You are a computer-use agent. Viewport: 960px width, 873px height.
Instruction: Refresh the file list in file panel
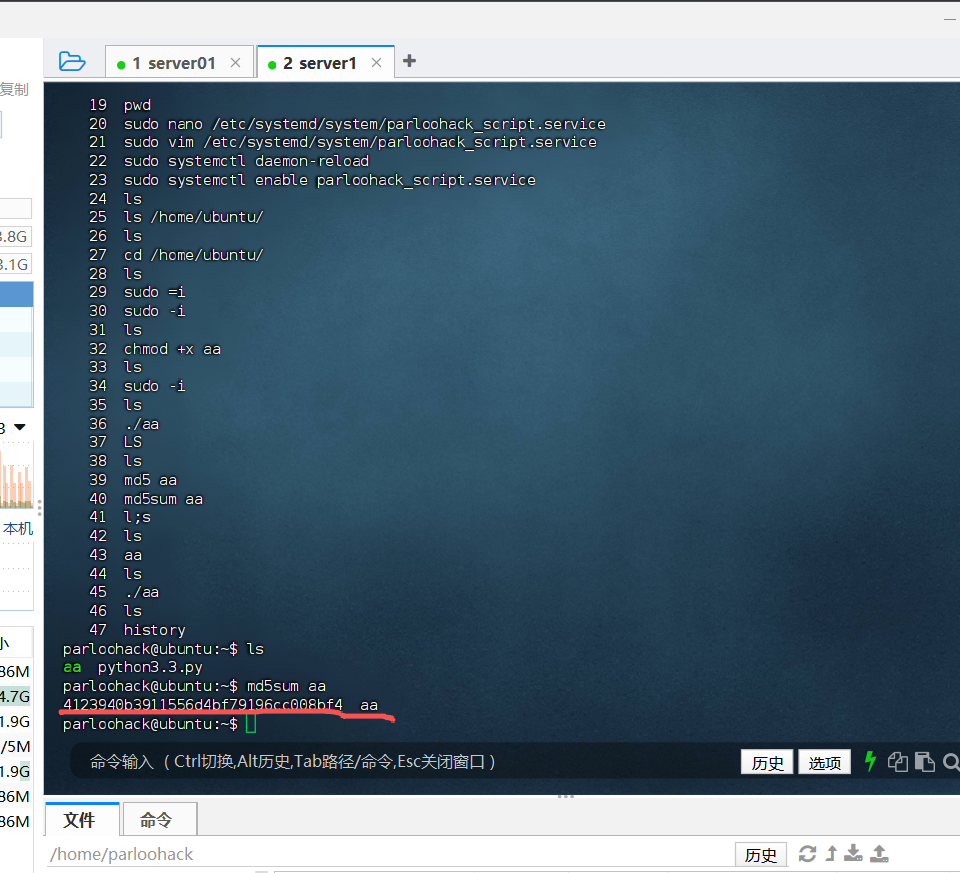click(807, 854)
